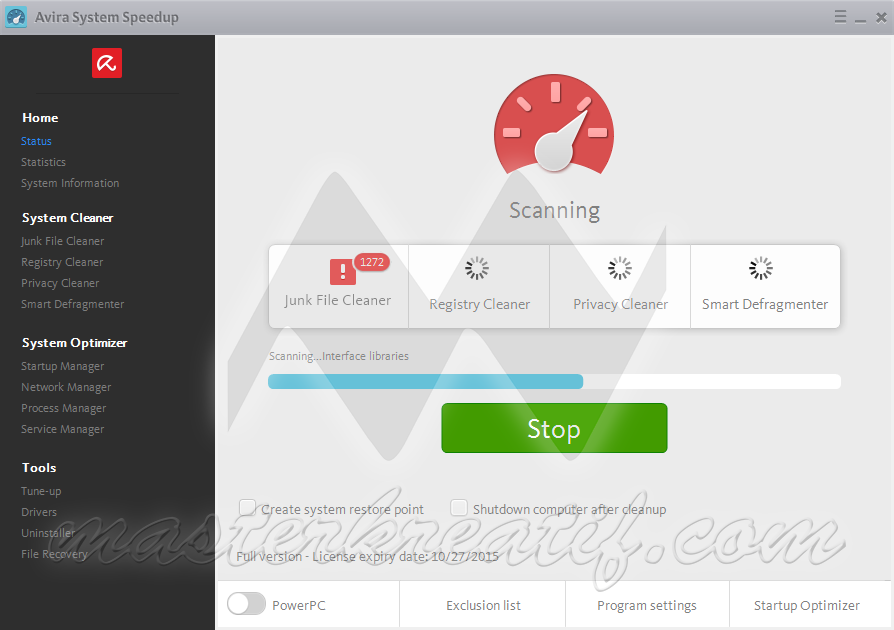Click the Smart Defragmenter loading spinner
Screen dimensions: 894x630
click(761, 268)
